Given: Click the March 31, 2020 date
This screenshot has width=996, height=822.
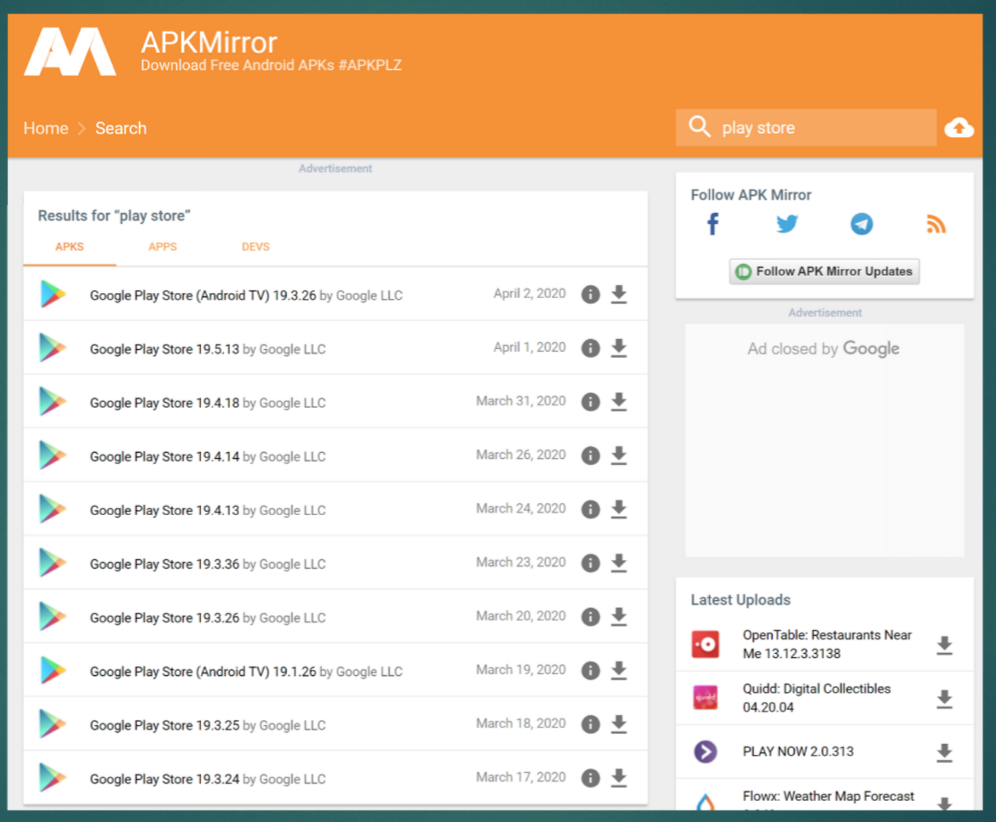Looking at the screenshot, I should [x=521, y=401].
